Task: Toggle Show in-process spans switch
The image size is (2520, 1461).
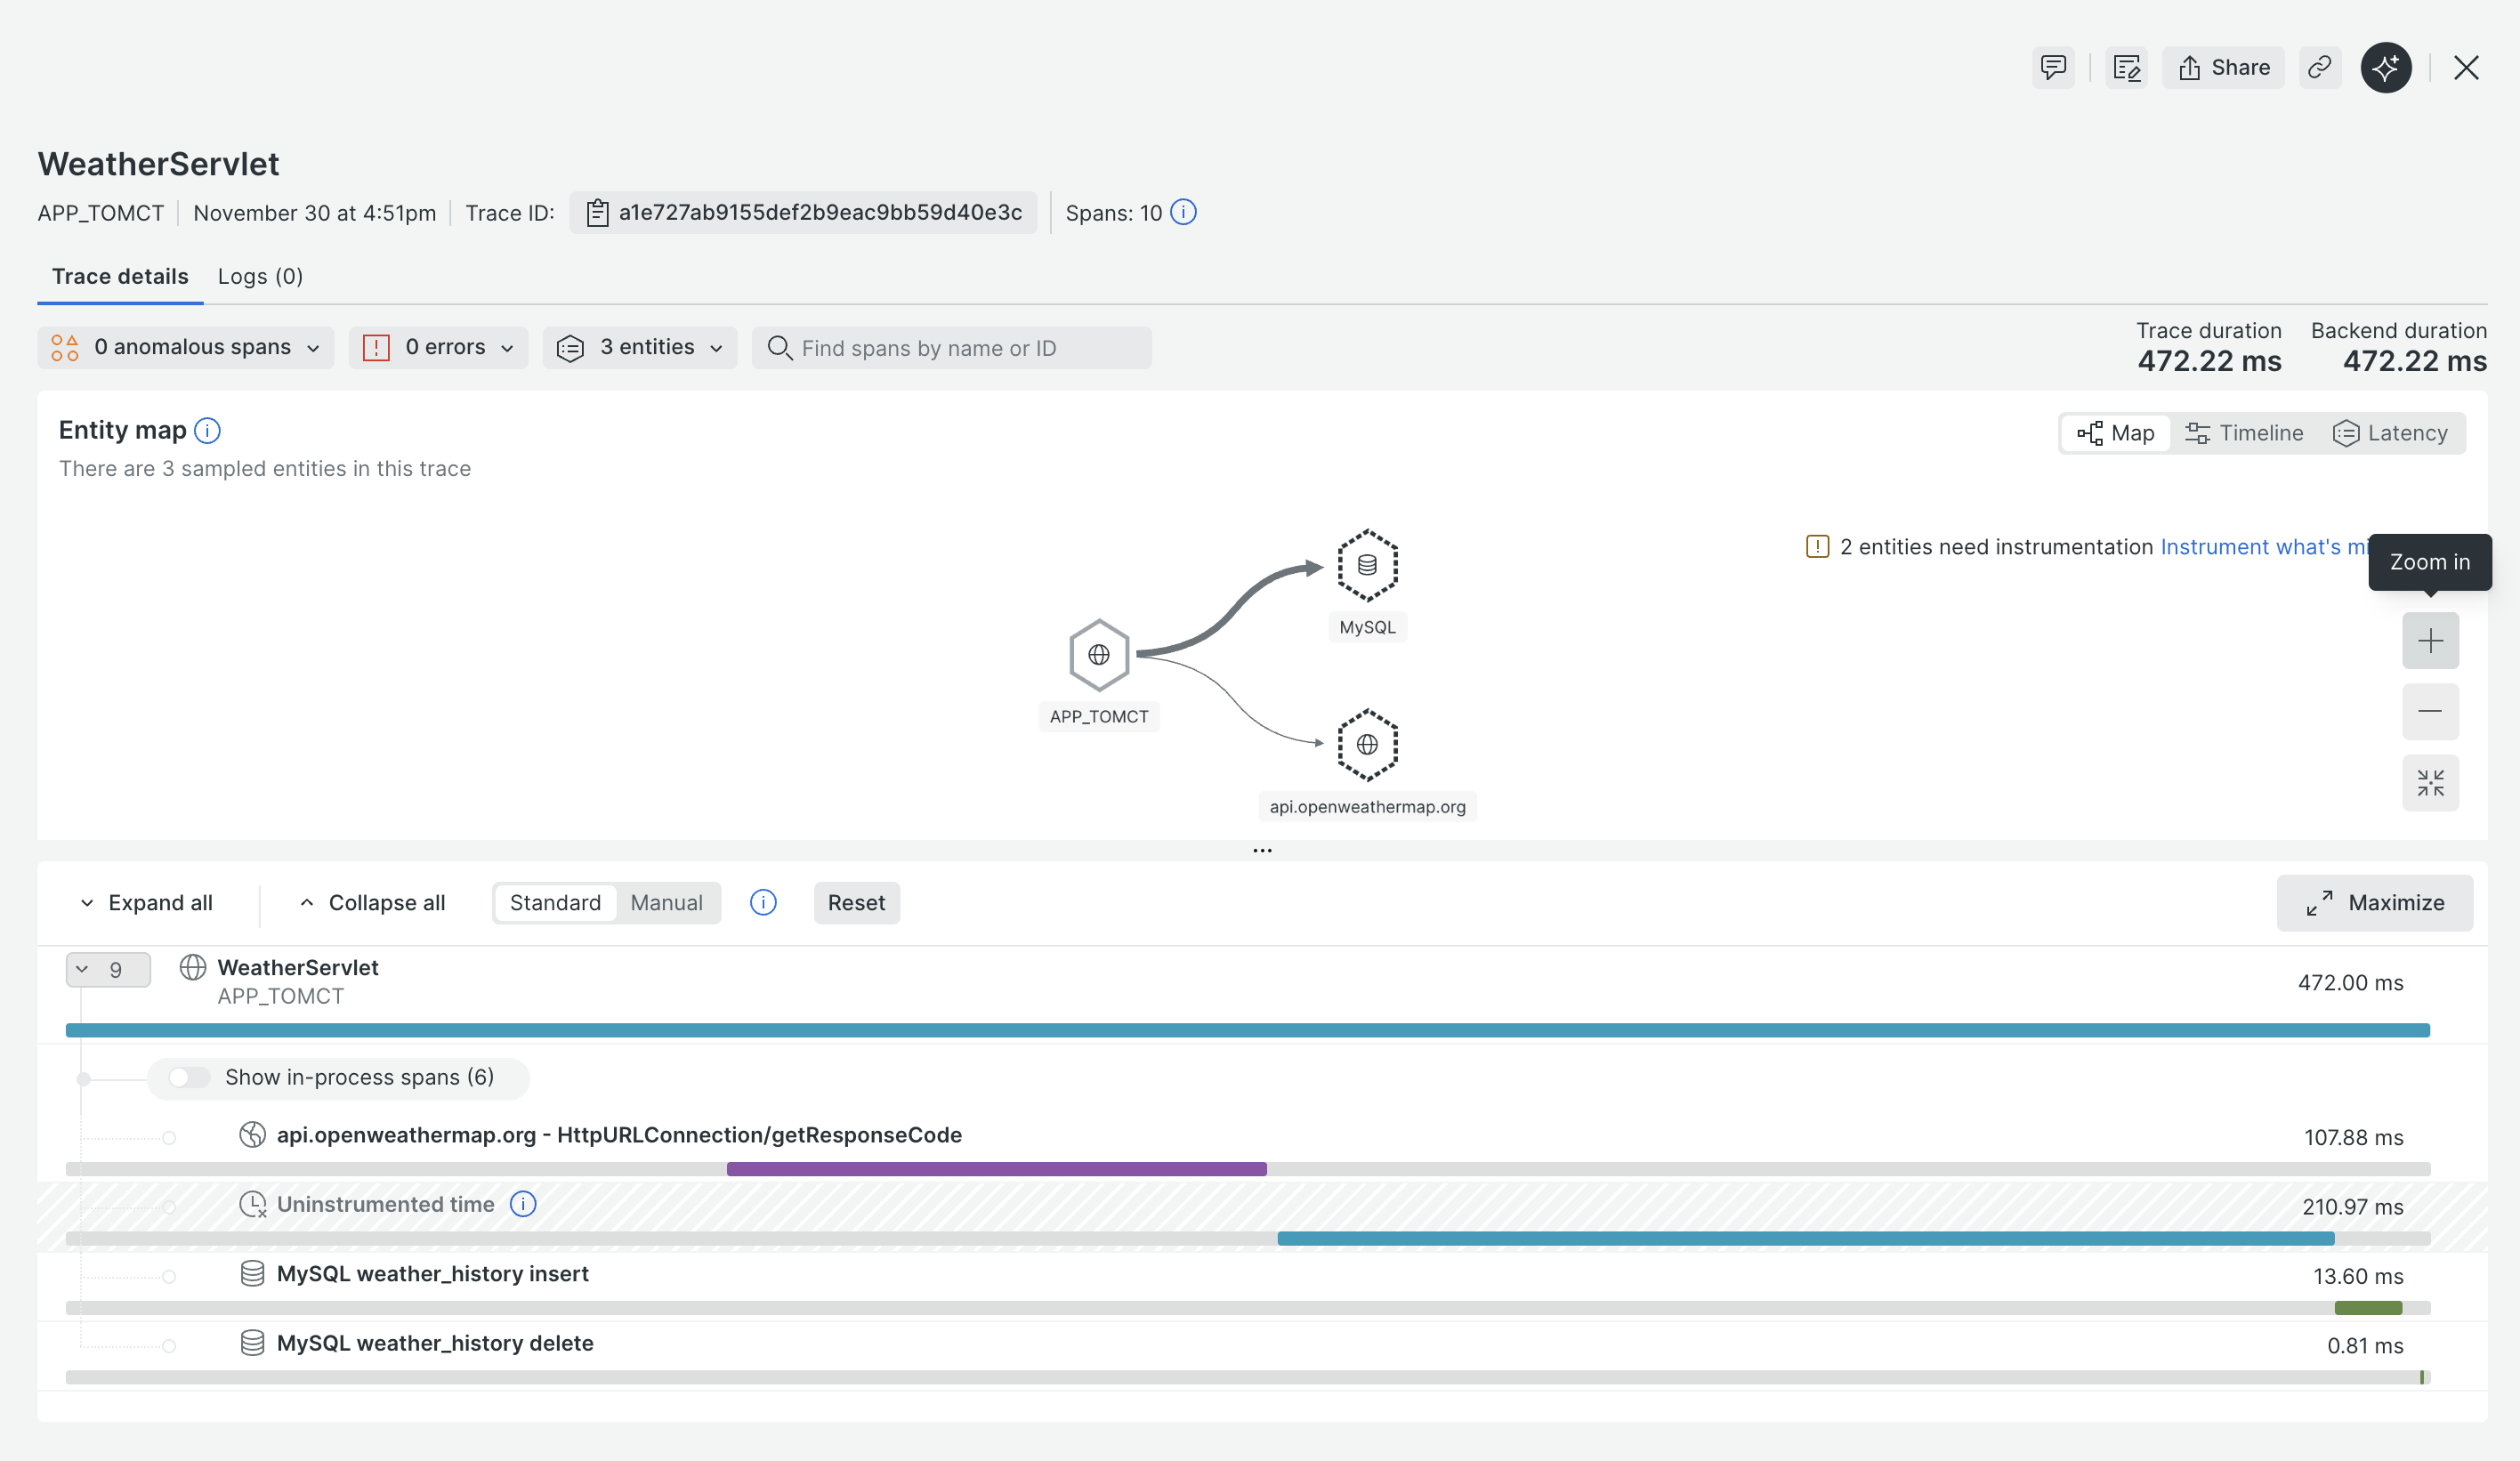Action: 188,1077
